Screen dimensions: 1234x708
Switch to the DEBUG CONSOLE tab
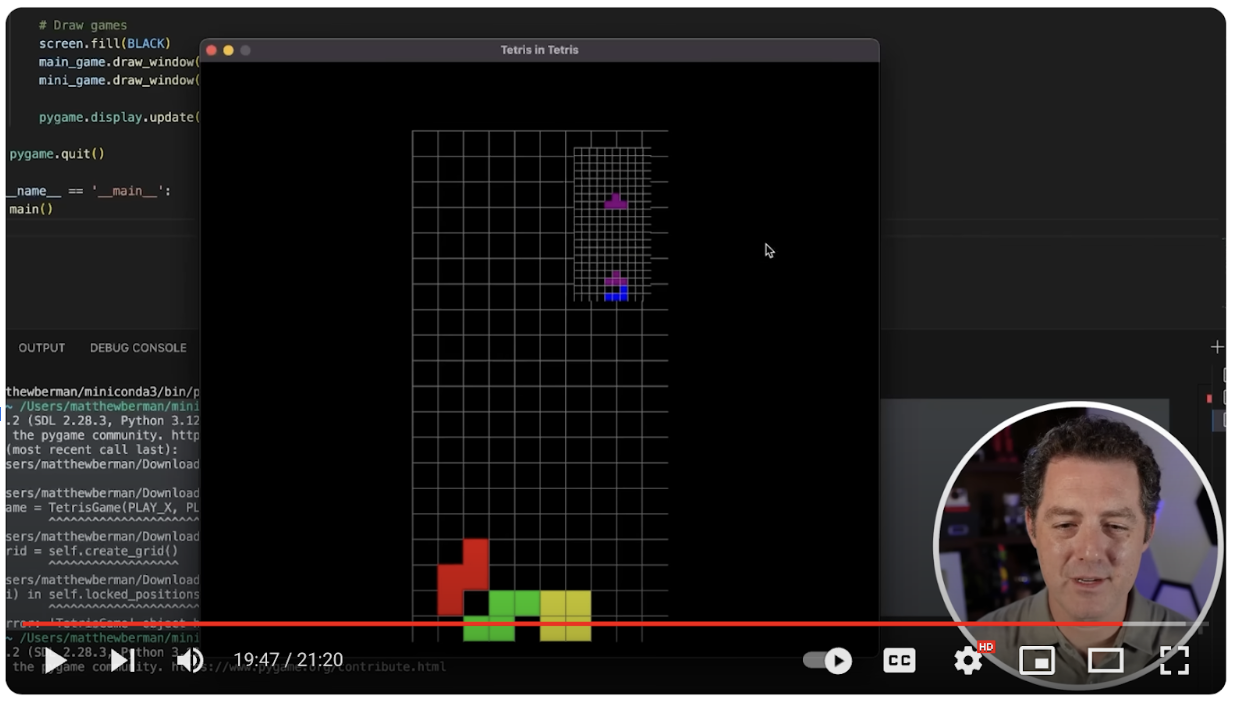point(138,348)
